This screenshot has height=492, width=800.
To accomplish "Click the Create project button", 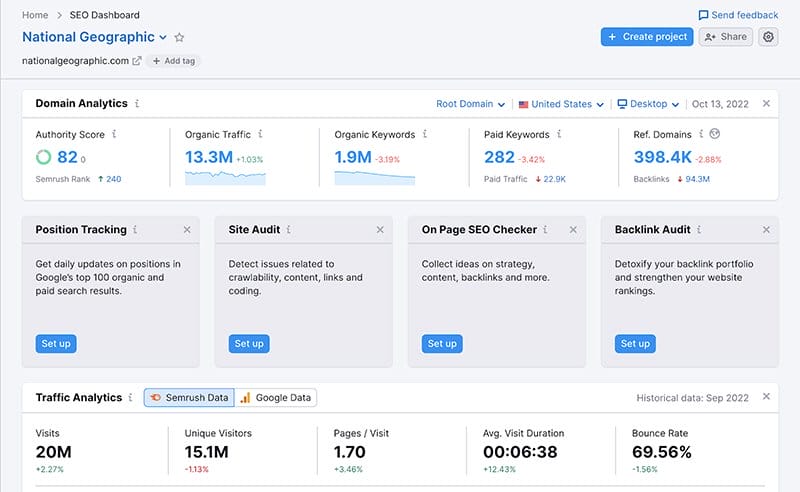I will (x=647, y=37).
